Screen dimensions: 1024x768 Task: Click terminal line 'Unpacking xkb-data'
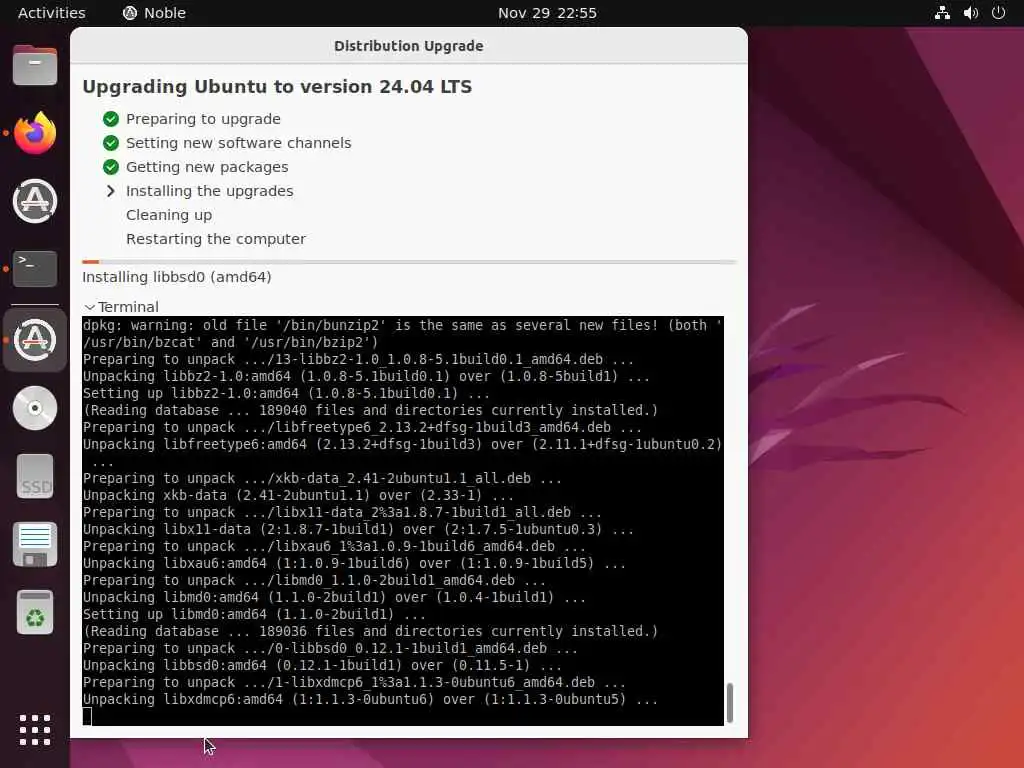click(x=298, y=495)
